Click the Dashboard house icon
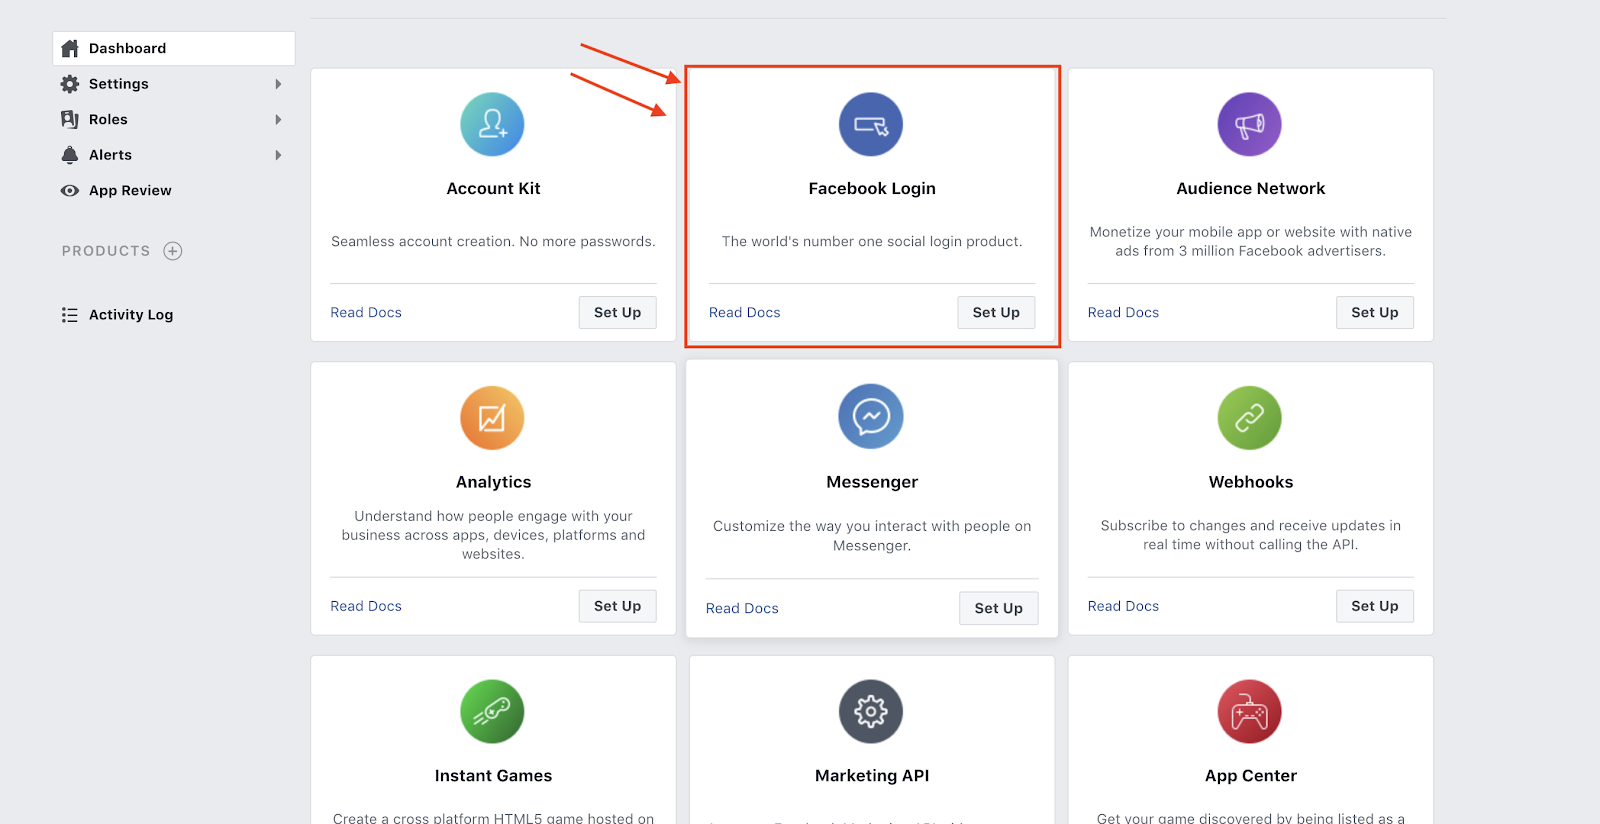Viewport: 1600px width, 824px height. pos(70,48)
